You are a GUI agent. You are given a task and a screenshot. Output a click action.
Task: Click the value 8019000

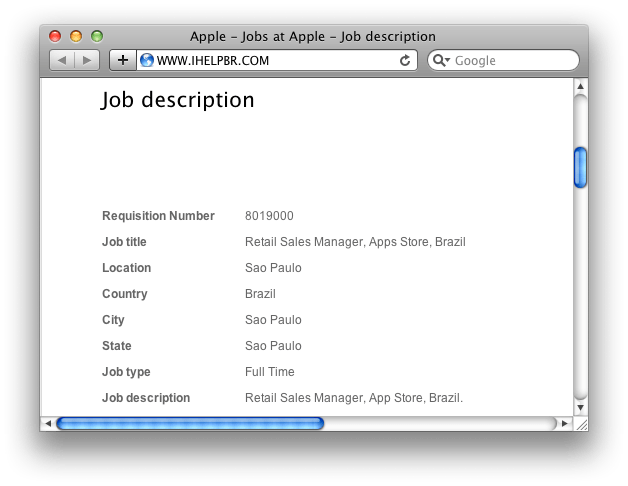(x=269, y=216)
